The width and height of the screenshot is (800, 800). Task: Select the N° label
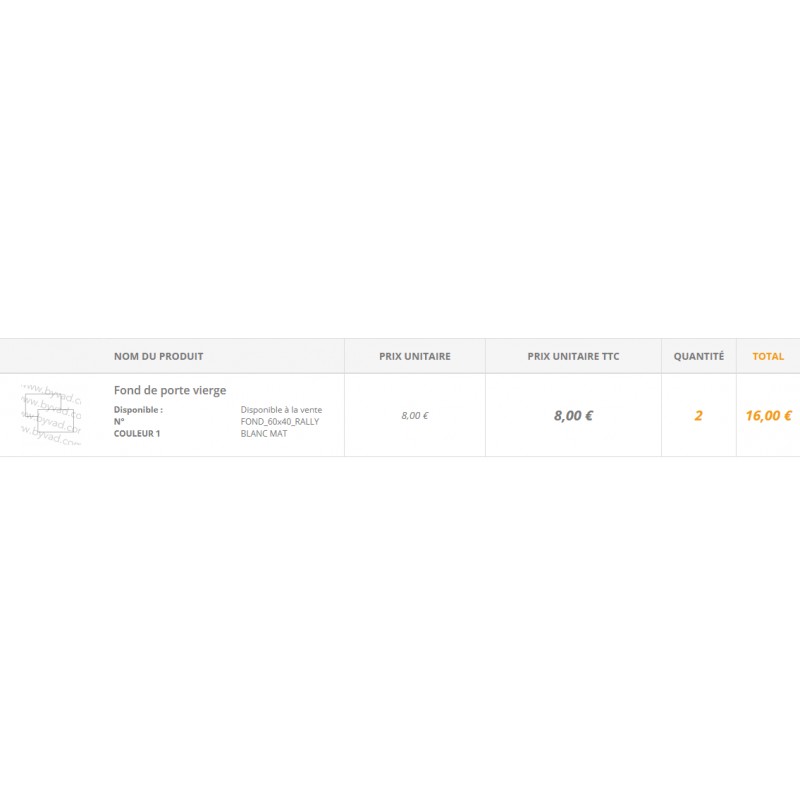pos(119,421)
